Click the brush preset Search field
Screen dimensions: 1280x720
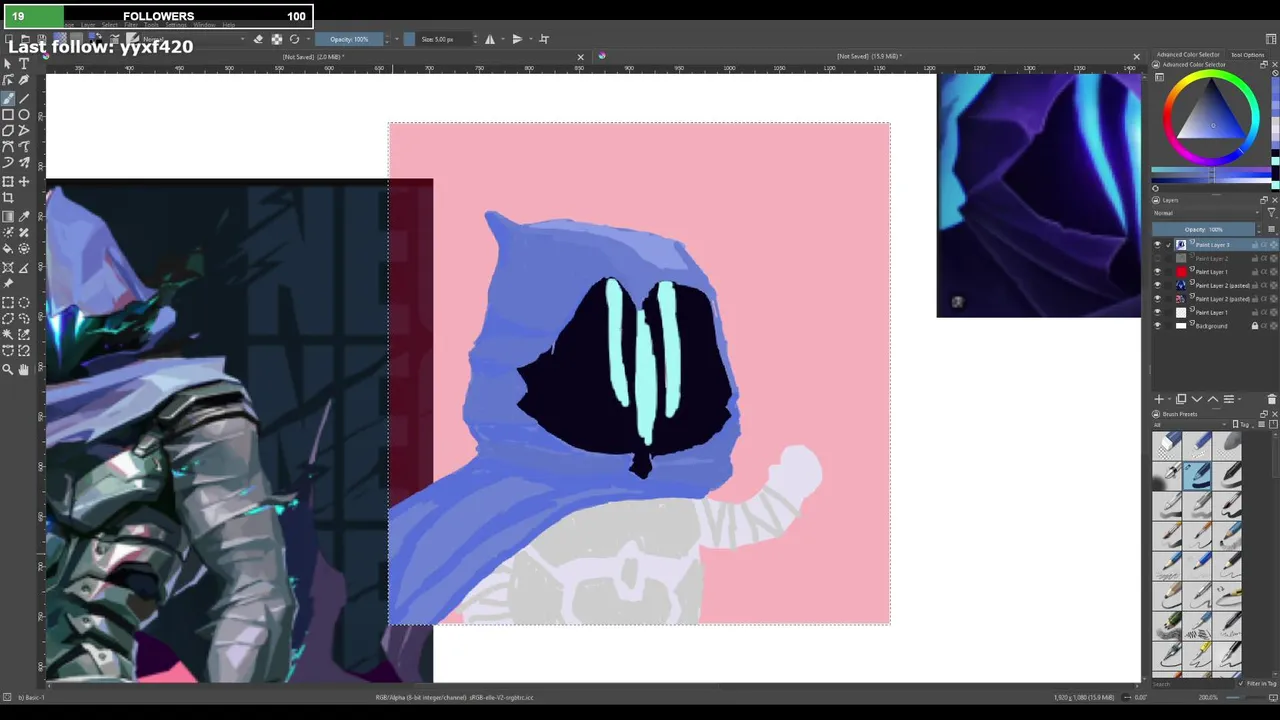1193,683
